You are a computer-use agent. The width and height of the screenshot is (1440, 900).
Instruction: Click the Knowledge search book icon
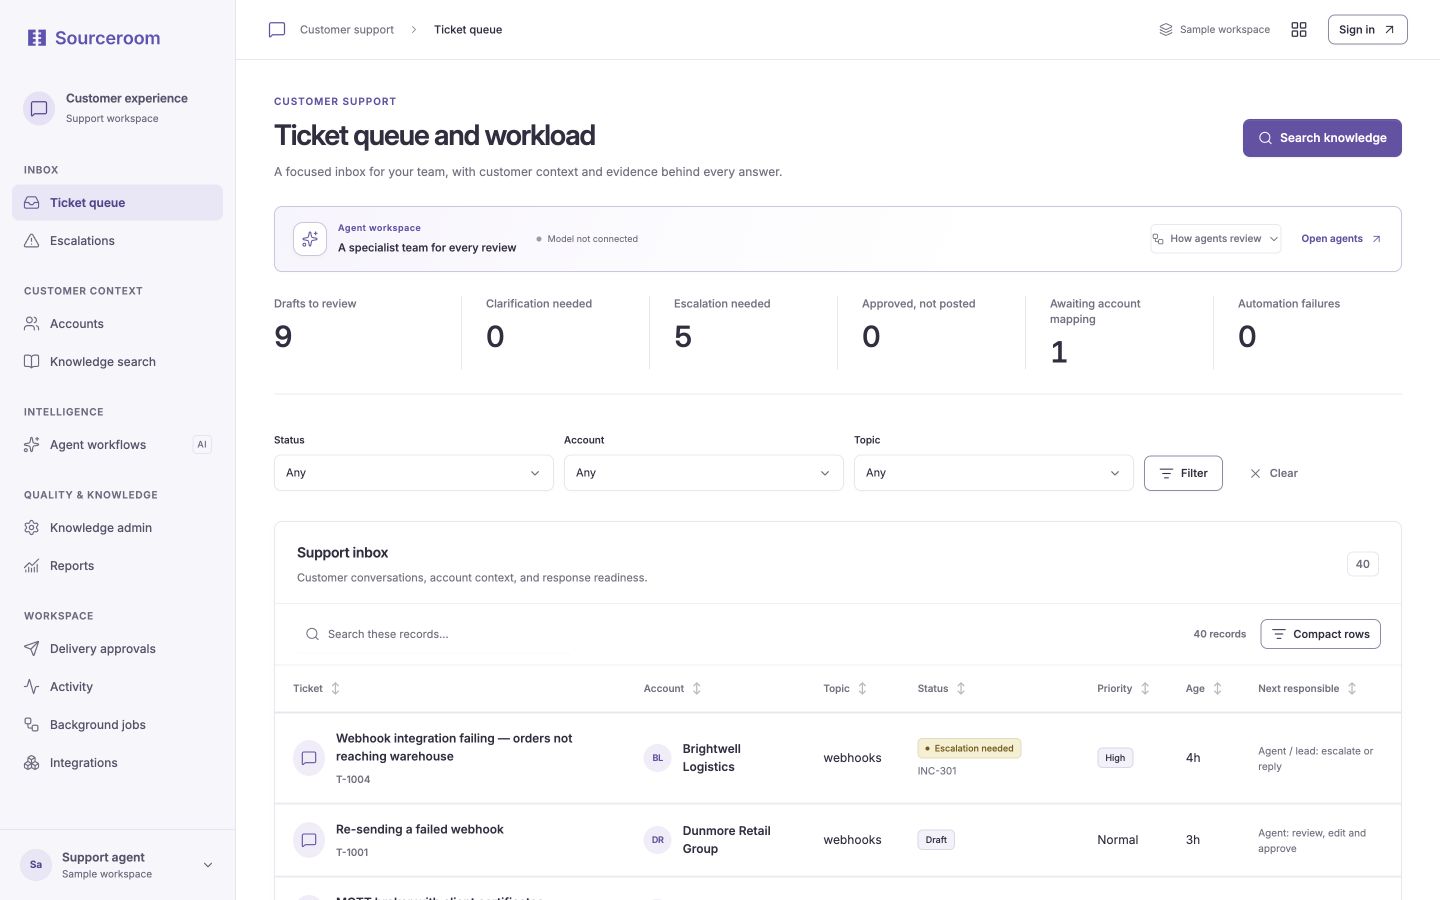click(x=32, y=361)
